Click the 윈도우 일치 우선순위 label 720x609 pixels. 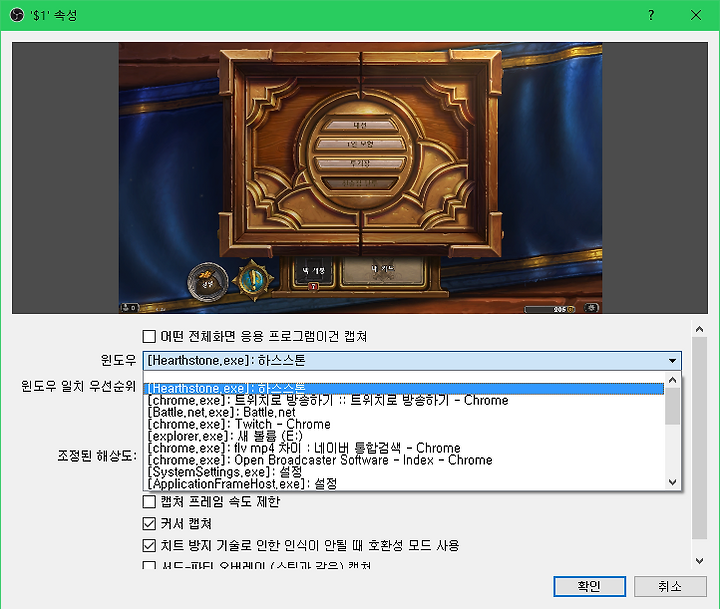click(x=79, y=386)
